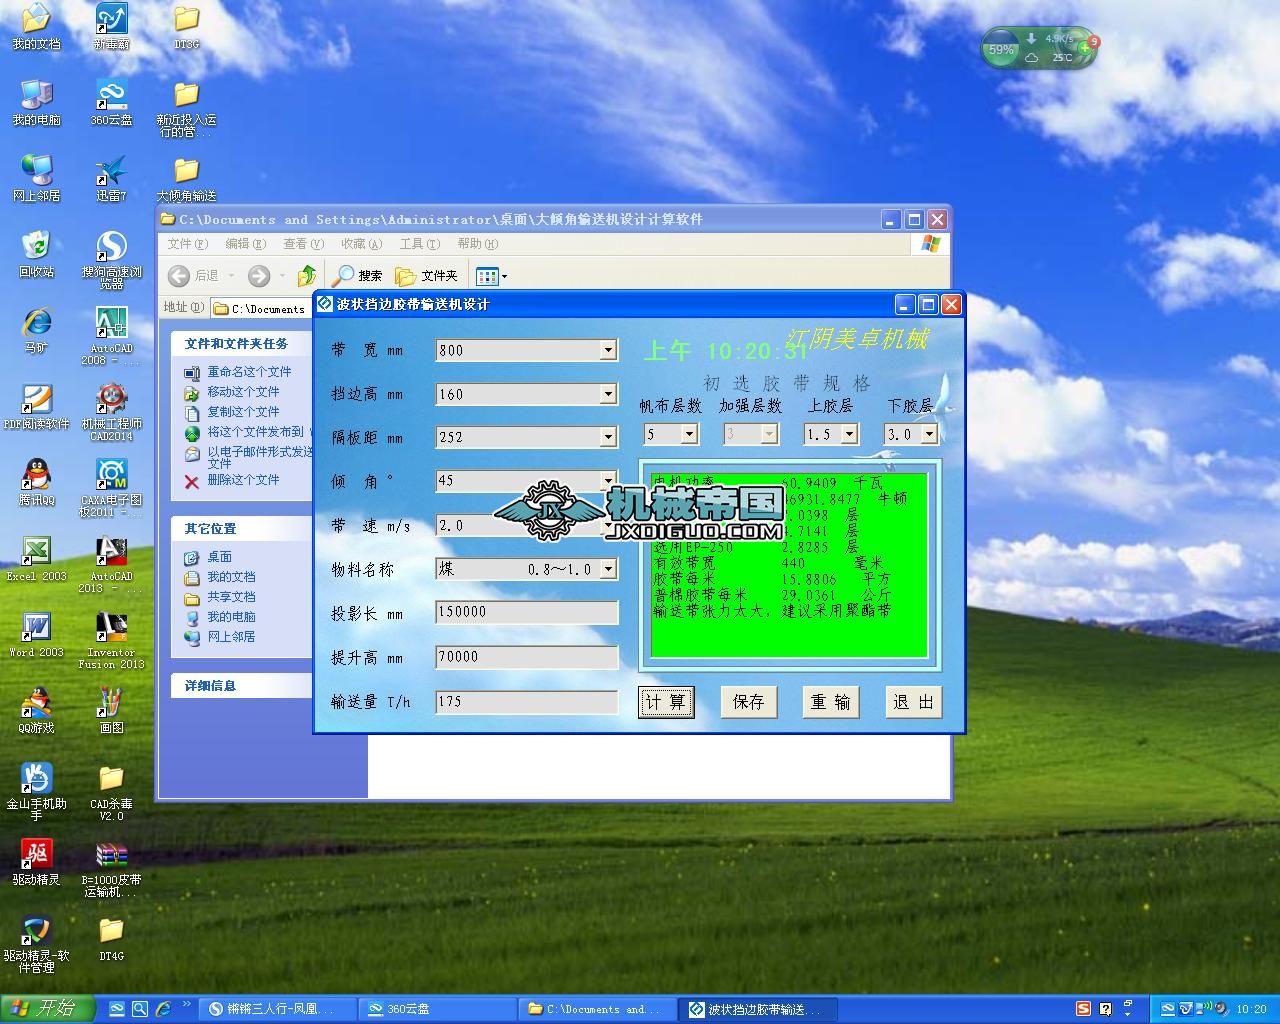Click the 搜索 search toolbar button
This screenshot has height=1024, width=1280.
(x=358, y=276)
